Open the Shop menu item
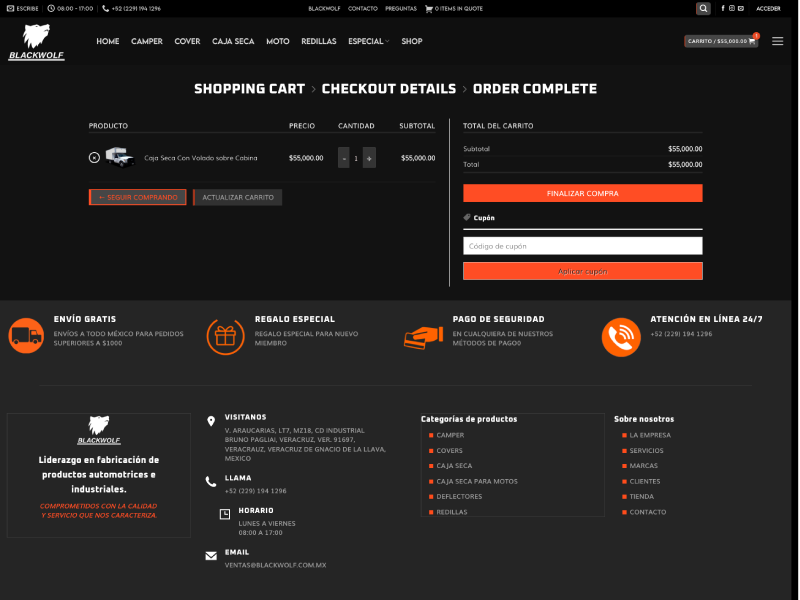The width and height of the screenshot is (800, 600). [x=412, y=41]
